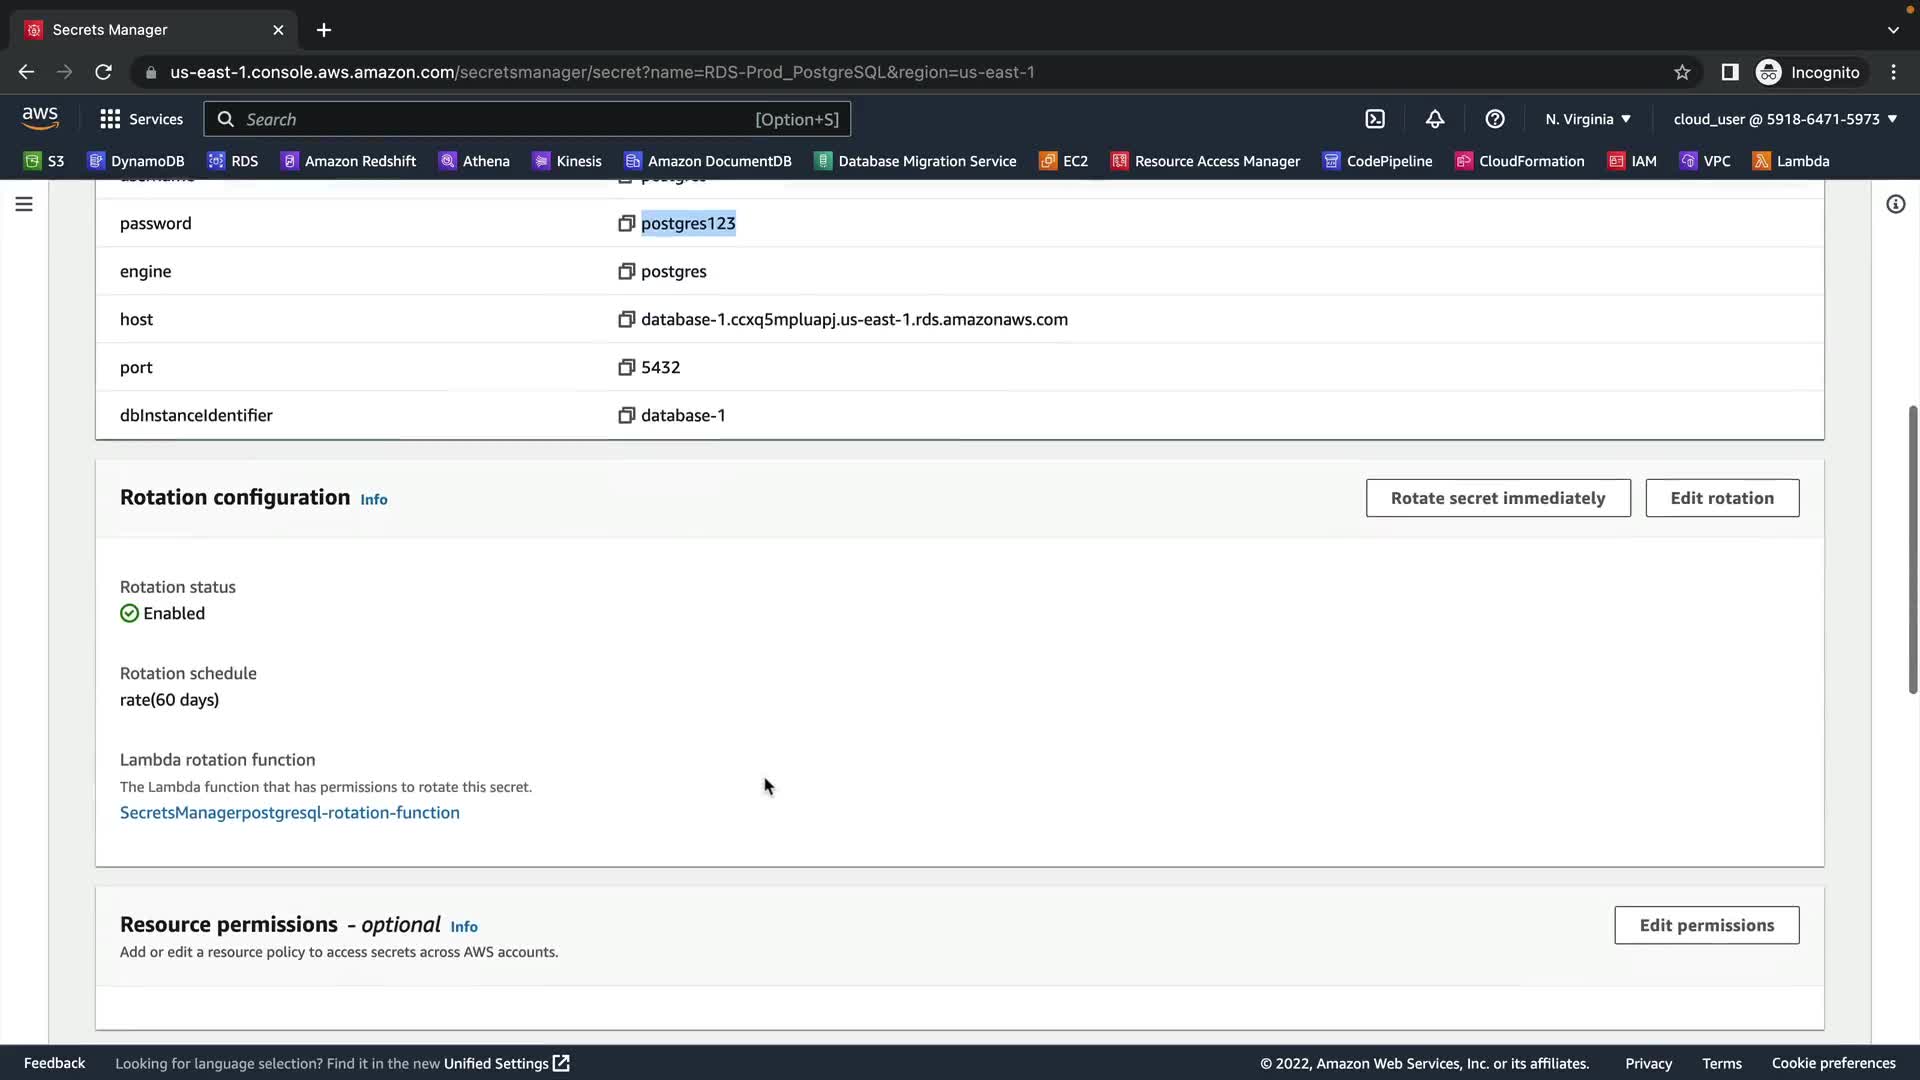Open the help question mark menu
This screenshot has width=1920, height=1080.
pyautogui.click(x=1495, y=119)
